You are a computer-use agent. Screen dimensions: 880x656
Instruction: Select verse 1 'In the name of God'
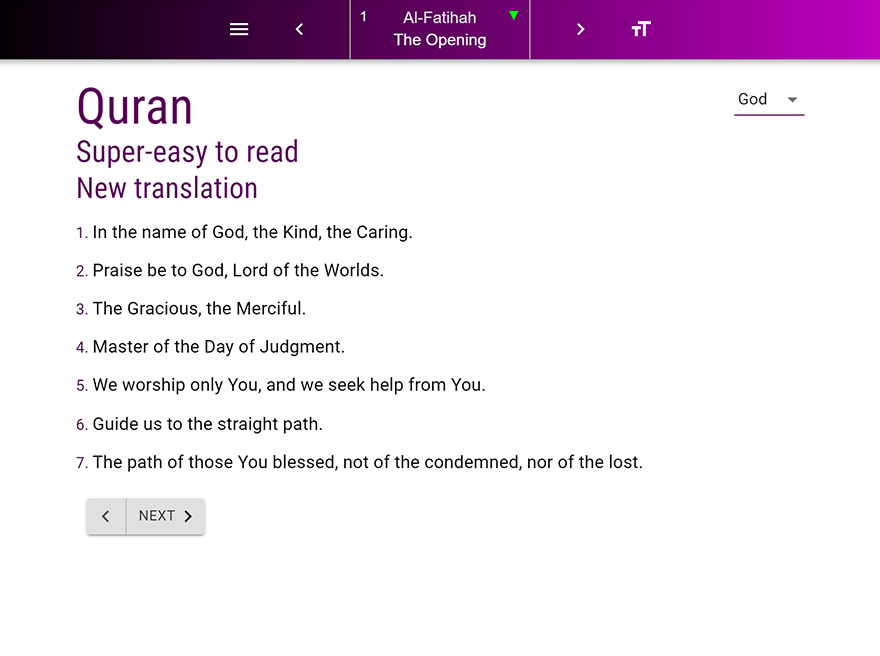click(244, 232)
